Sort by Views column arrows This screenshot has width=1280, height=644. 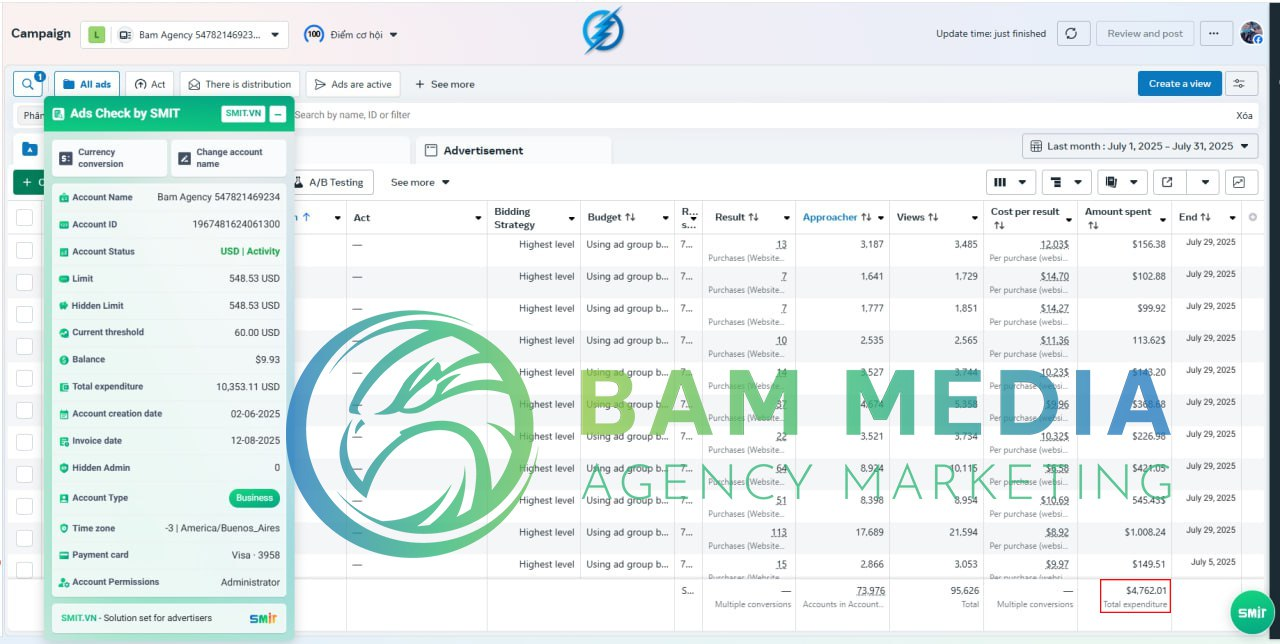(932, 217)
